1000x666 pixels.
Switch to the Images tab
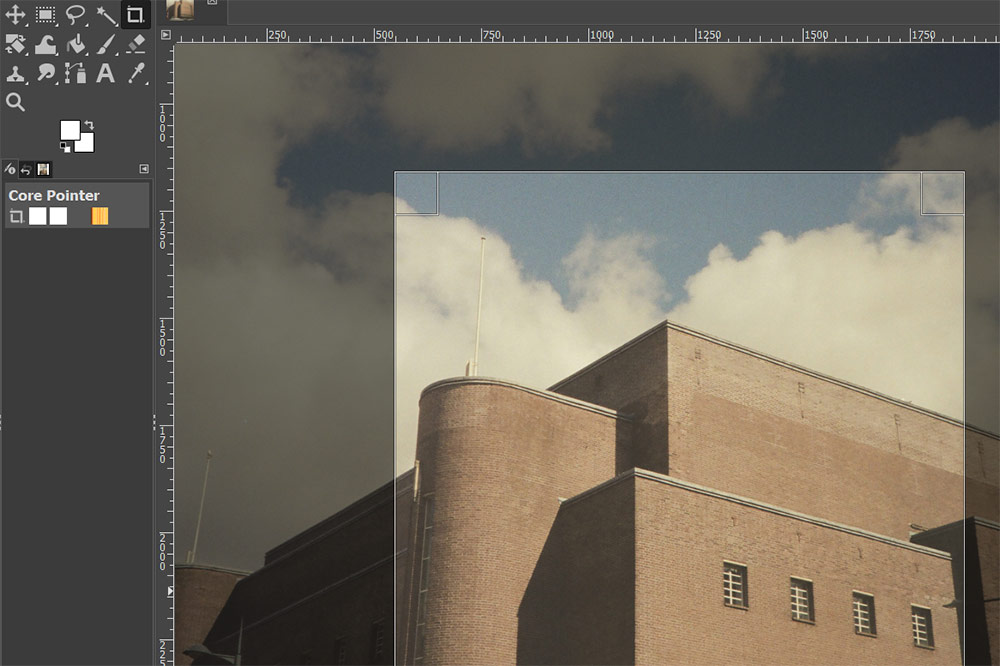pos(43,169)
